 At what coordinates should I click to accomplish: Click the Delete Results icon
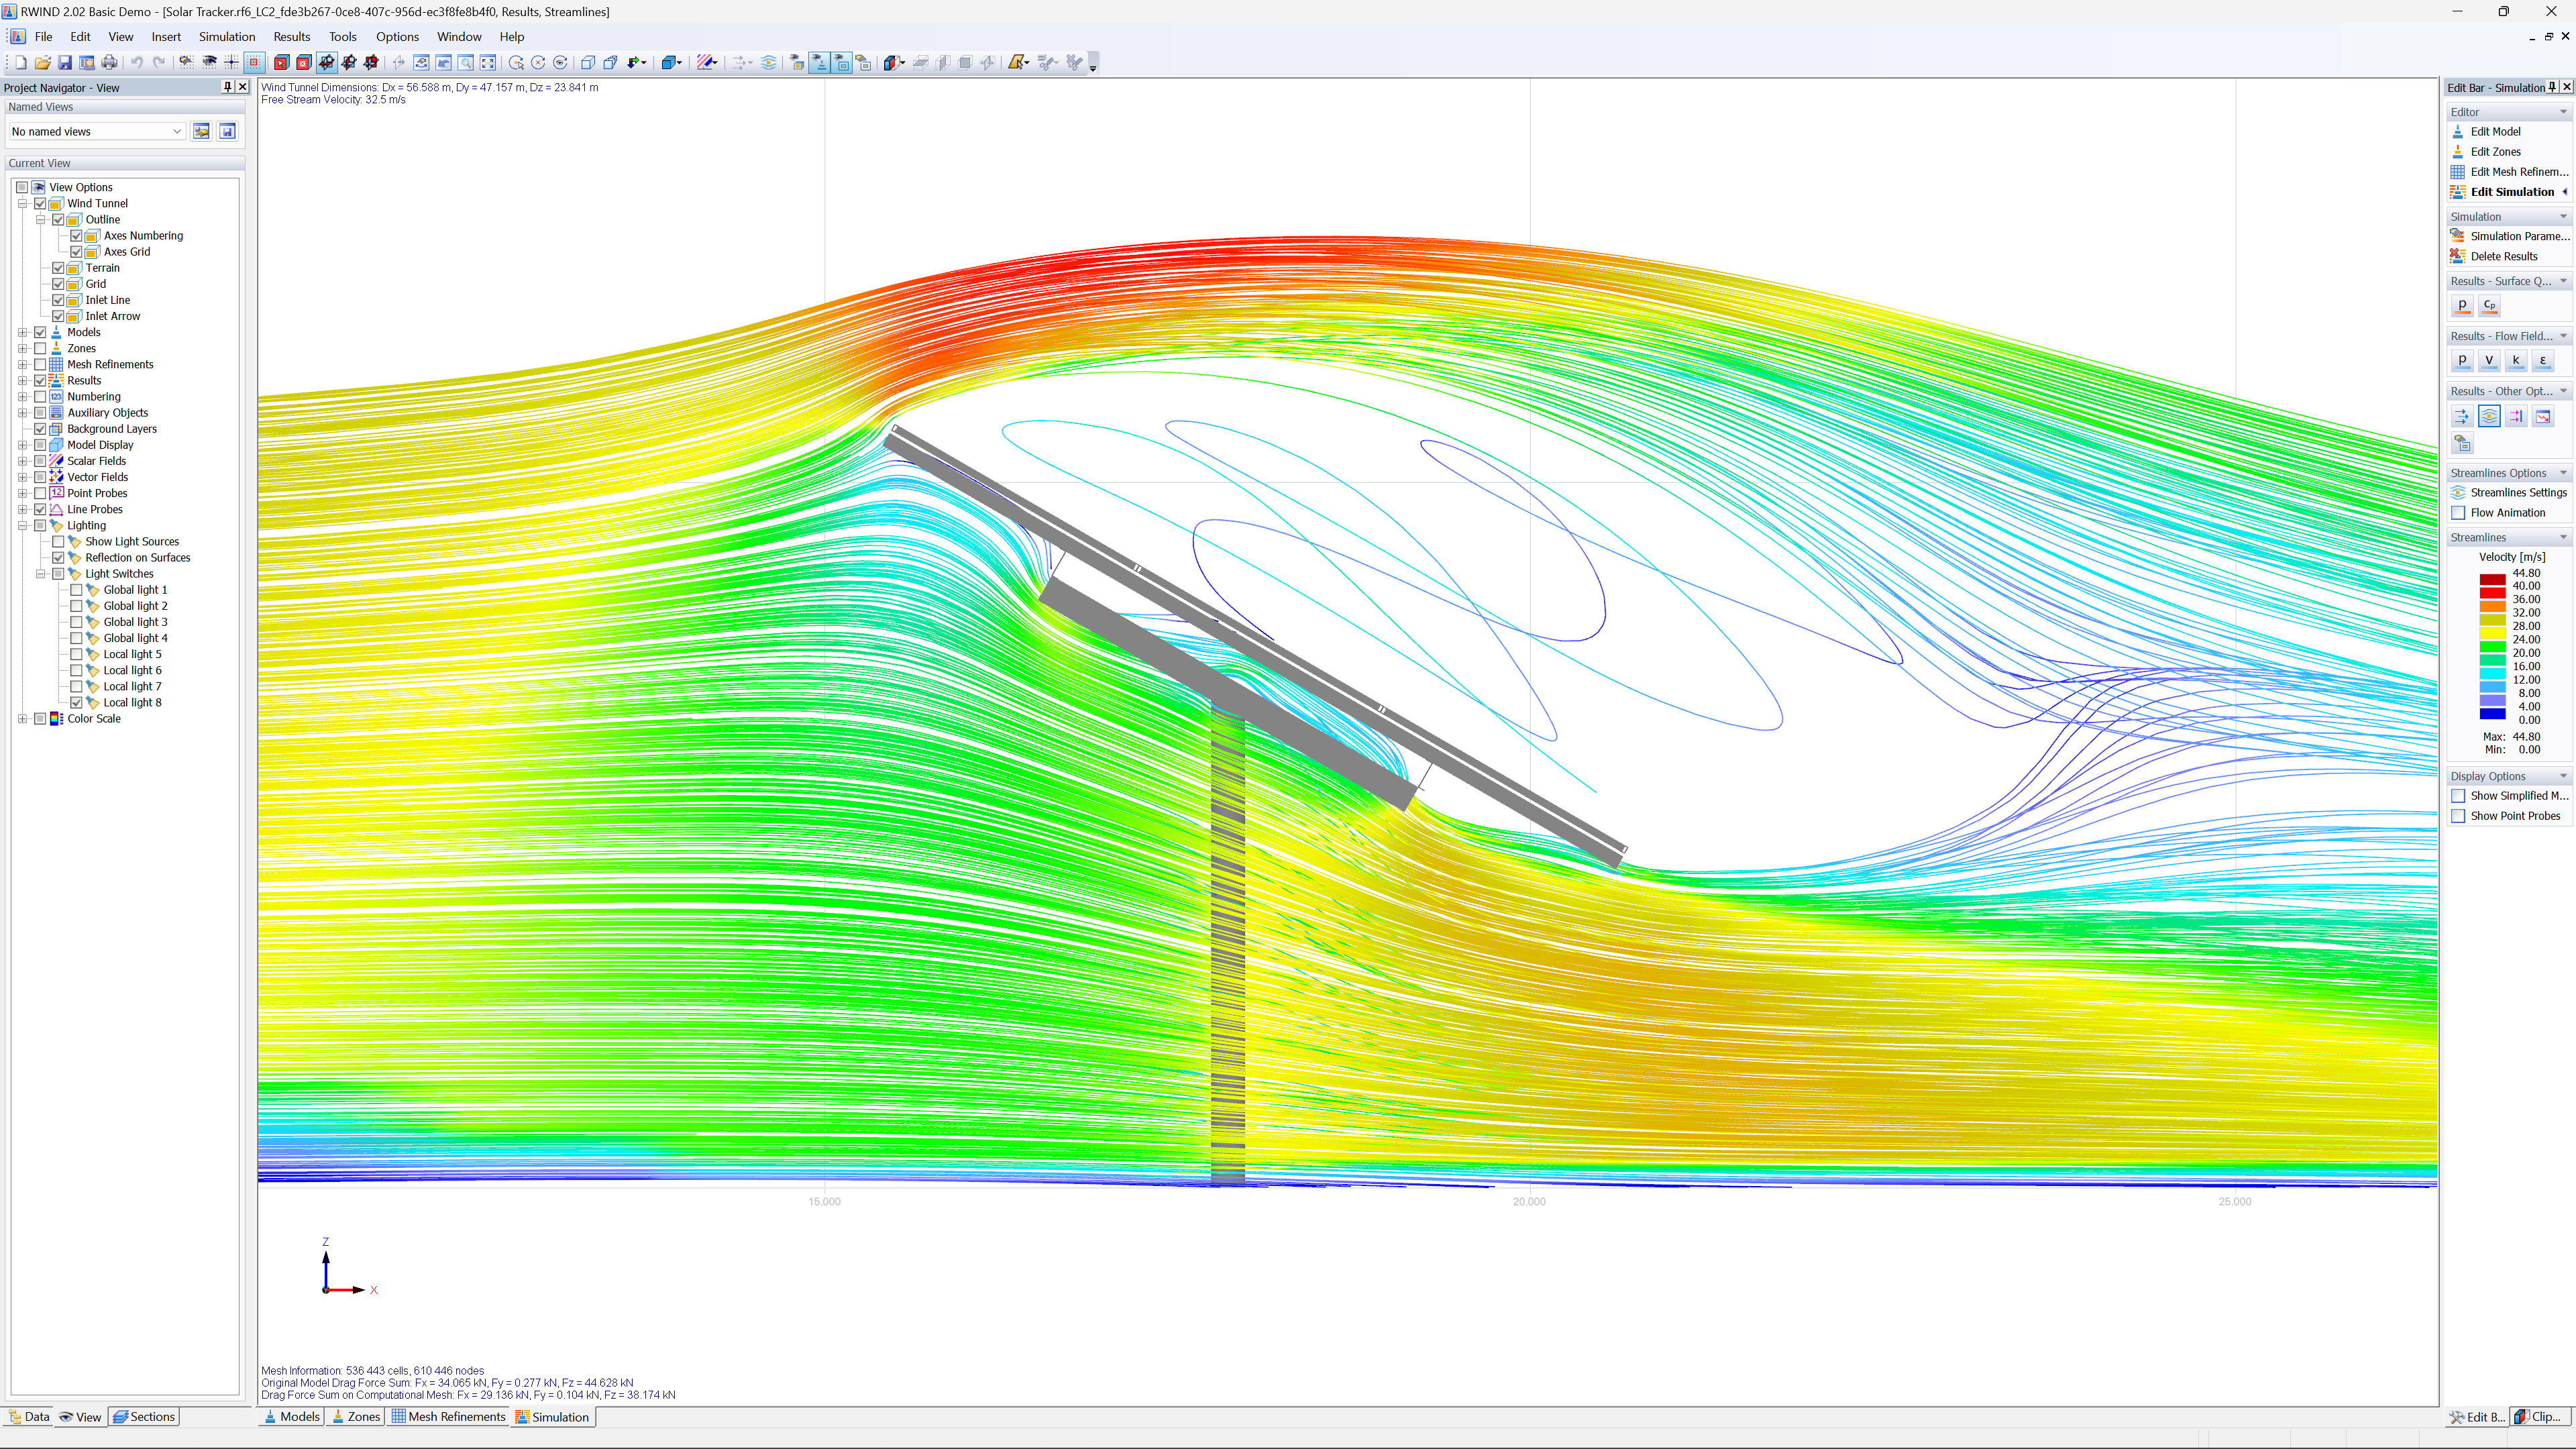[x=2460, y=256]
